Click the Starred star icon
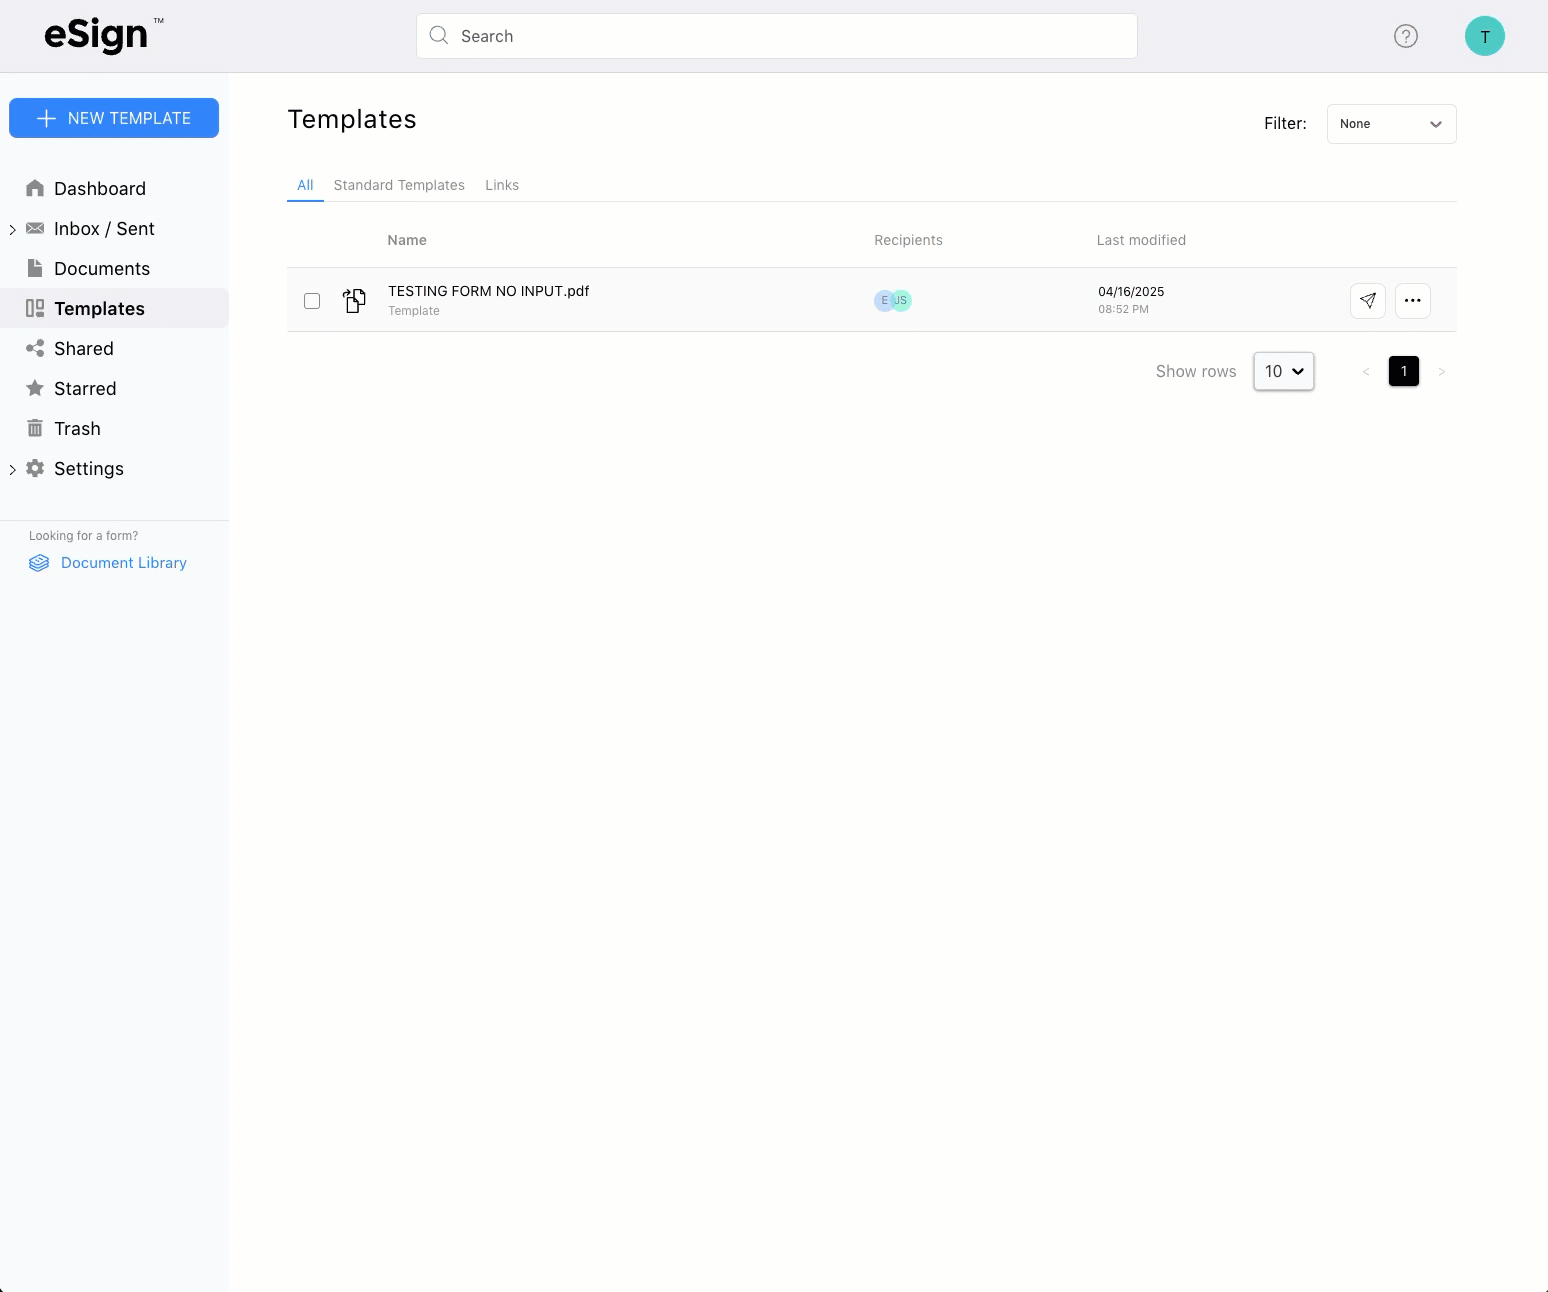The height and width of the screenshot is (1292, 1548). tap(35, 388)
